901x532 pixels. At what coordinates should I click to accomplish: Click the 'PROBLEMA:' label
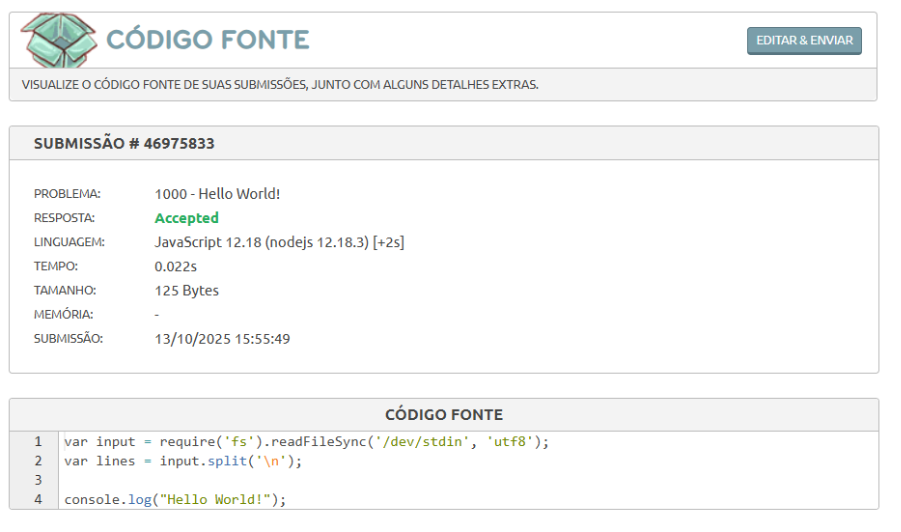click(x=67, y=194)
